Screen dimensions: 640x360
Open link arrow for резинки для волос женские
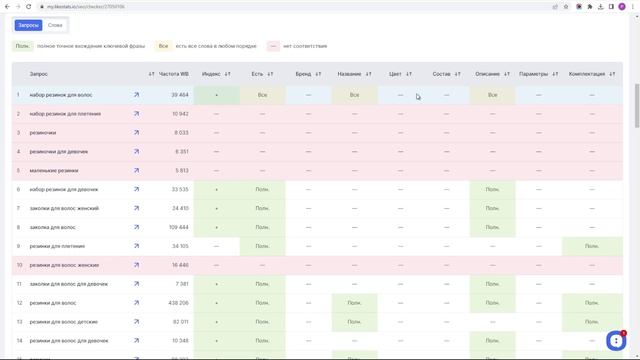pos(136,265)
